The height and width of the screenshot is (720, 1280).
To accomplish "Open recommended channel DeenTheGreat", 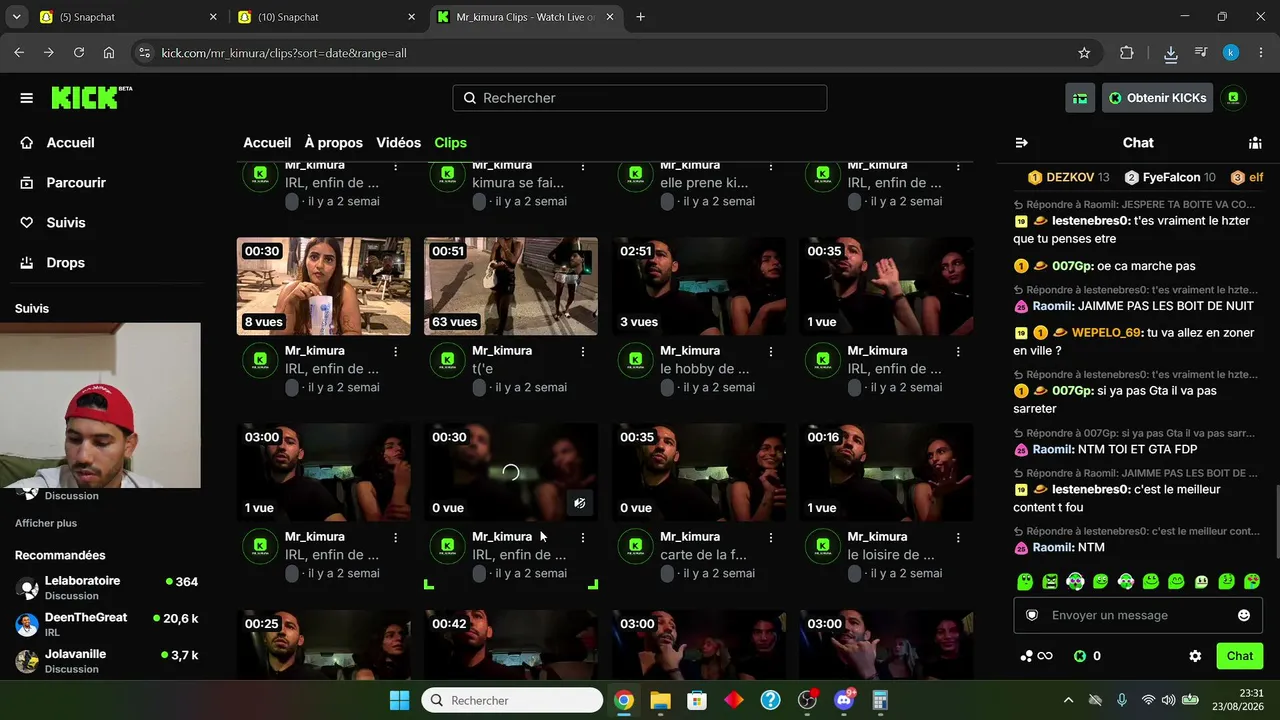I will [107, 624].
